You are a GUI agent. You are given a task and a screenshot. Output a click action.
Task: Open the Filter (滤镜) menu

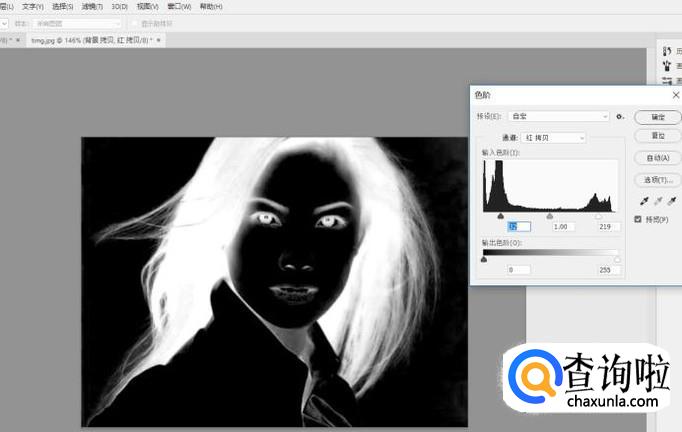tap(92, 7)
